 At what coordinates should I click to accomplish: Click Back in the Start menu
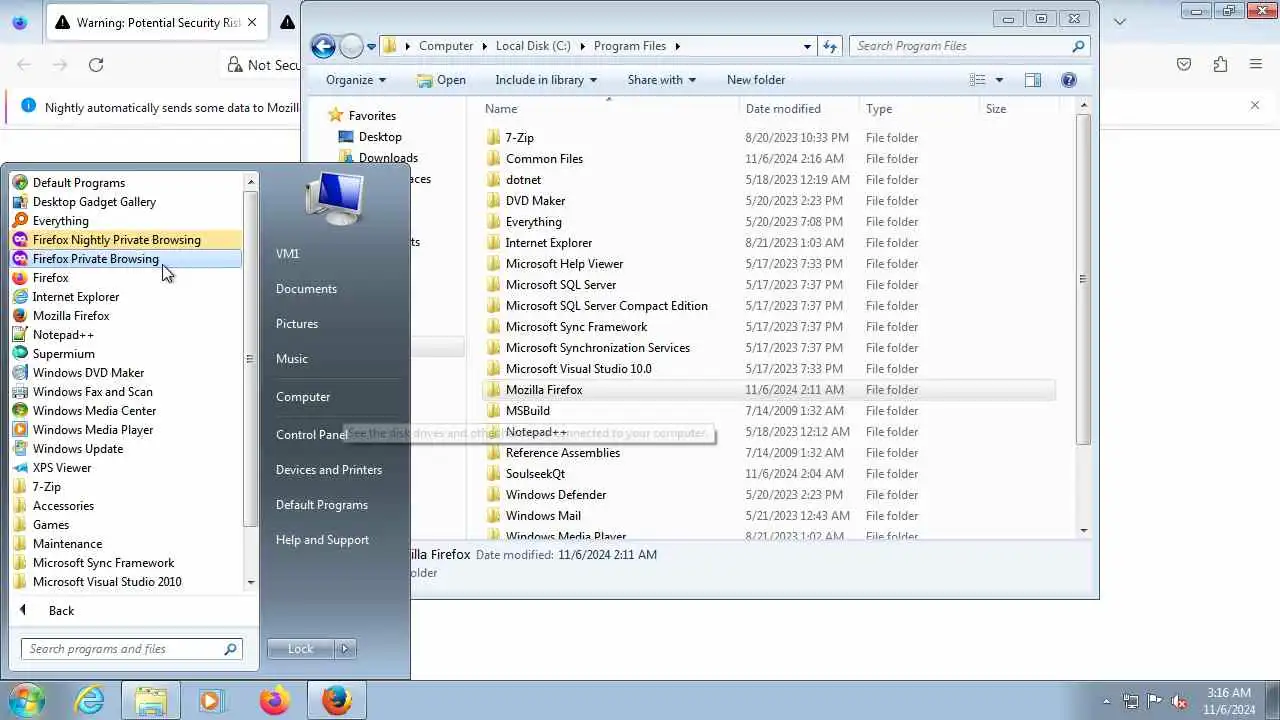61,611
